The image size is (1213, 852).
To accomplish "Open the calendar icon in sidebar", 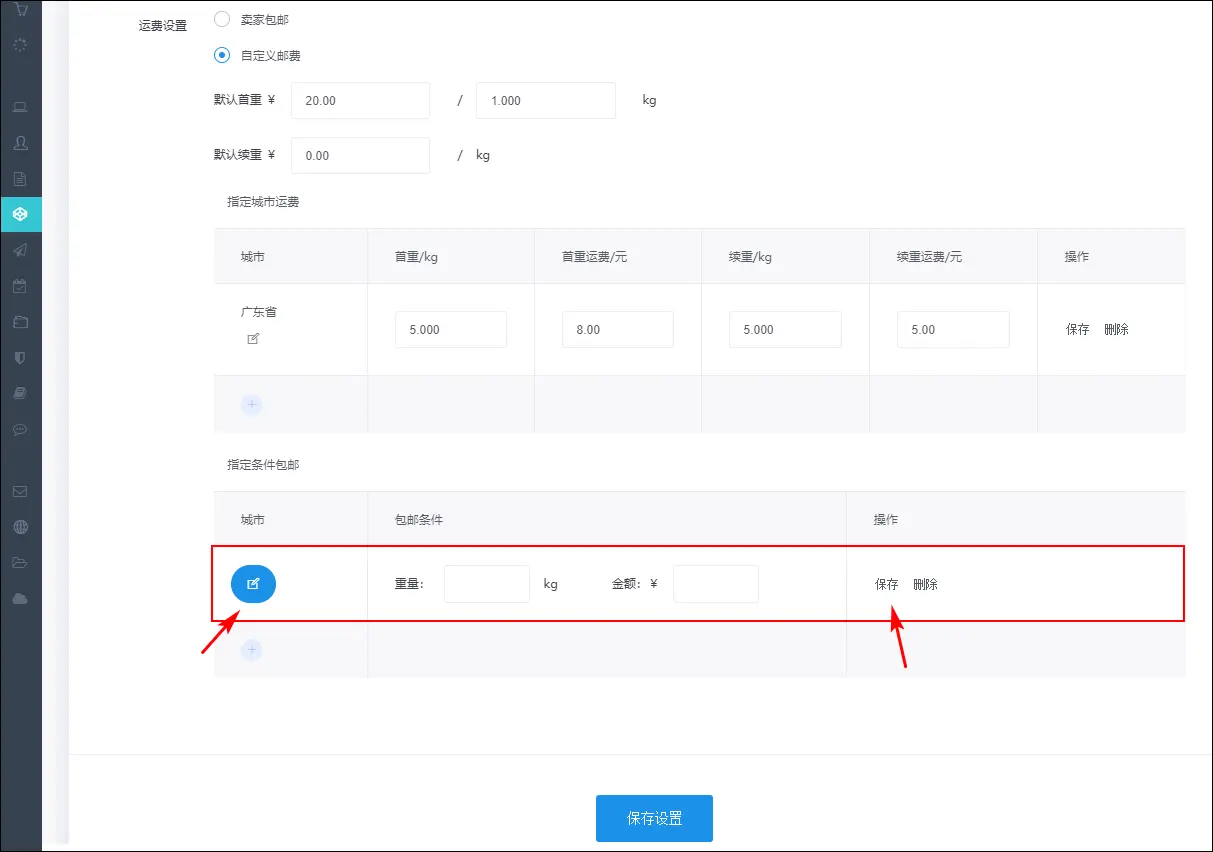I will pos(20,286).
